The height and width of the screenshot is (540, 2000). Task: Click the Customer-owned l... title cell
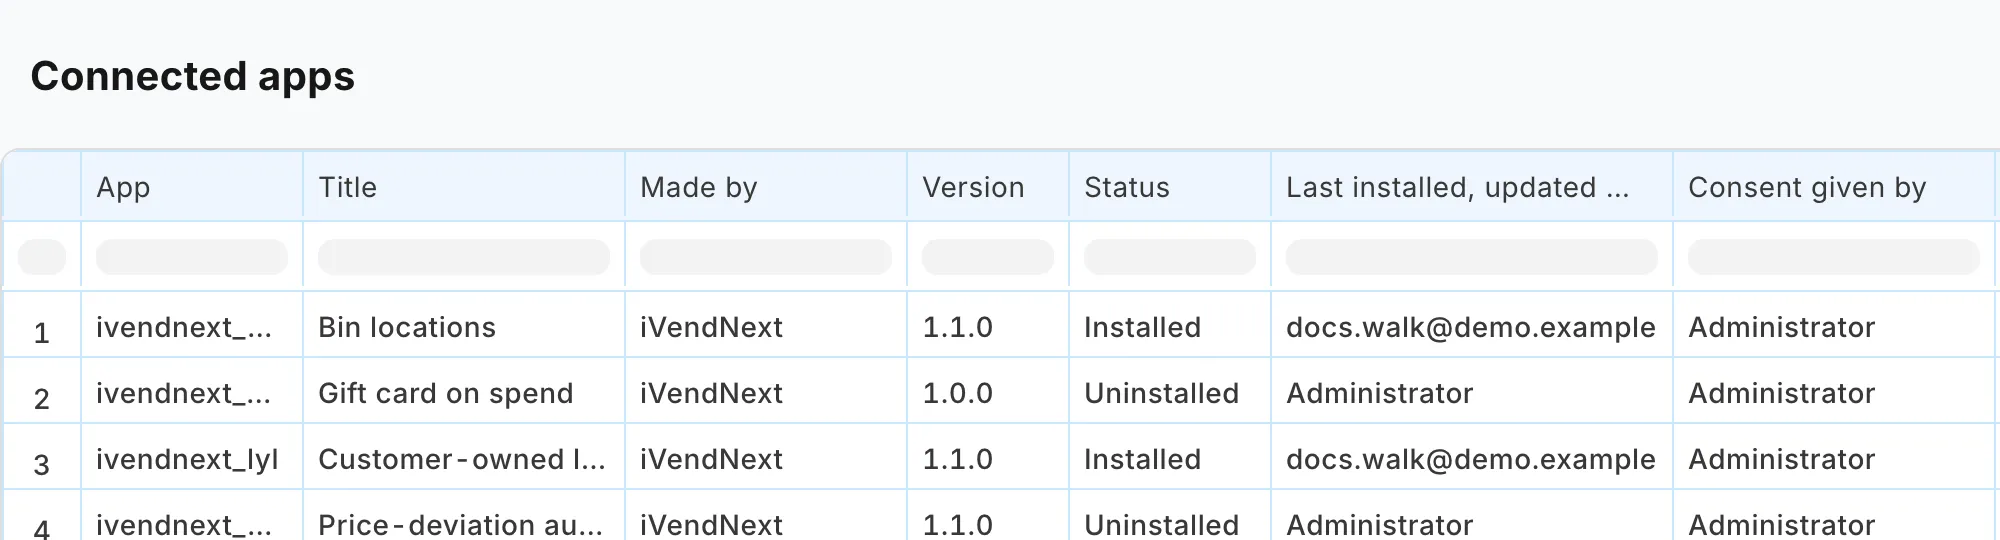[464, 459]
